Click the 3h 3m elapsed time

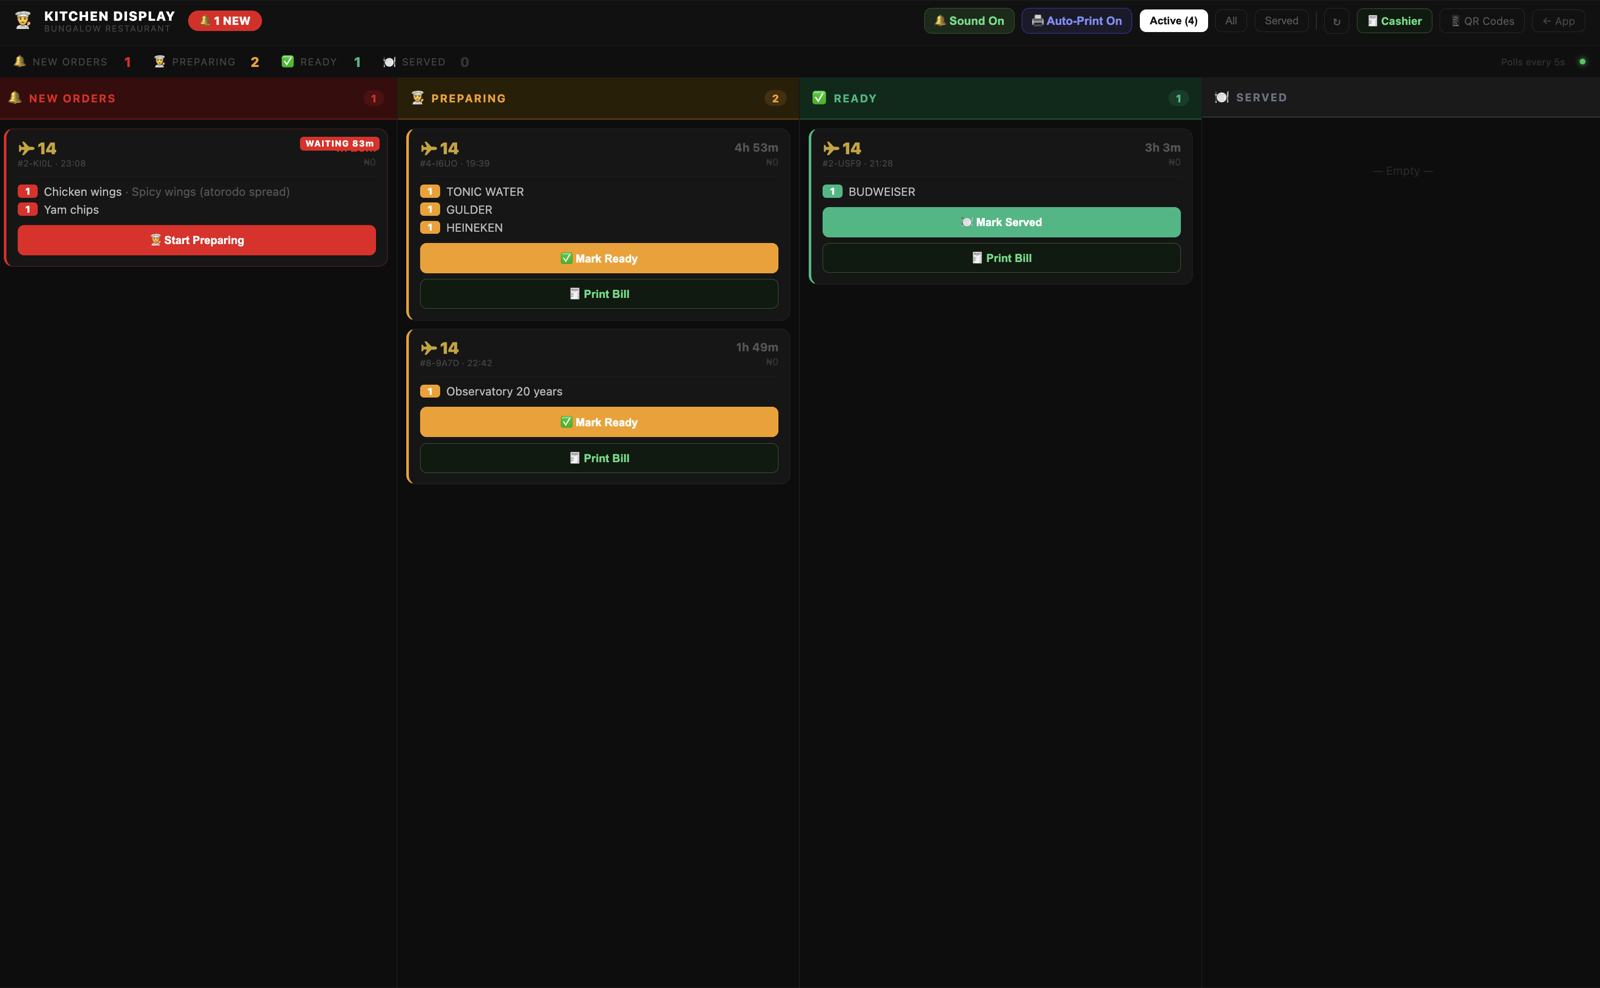[1162, 148]
